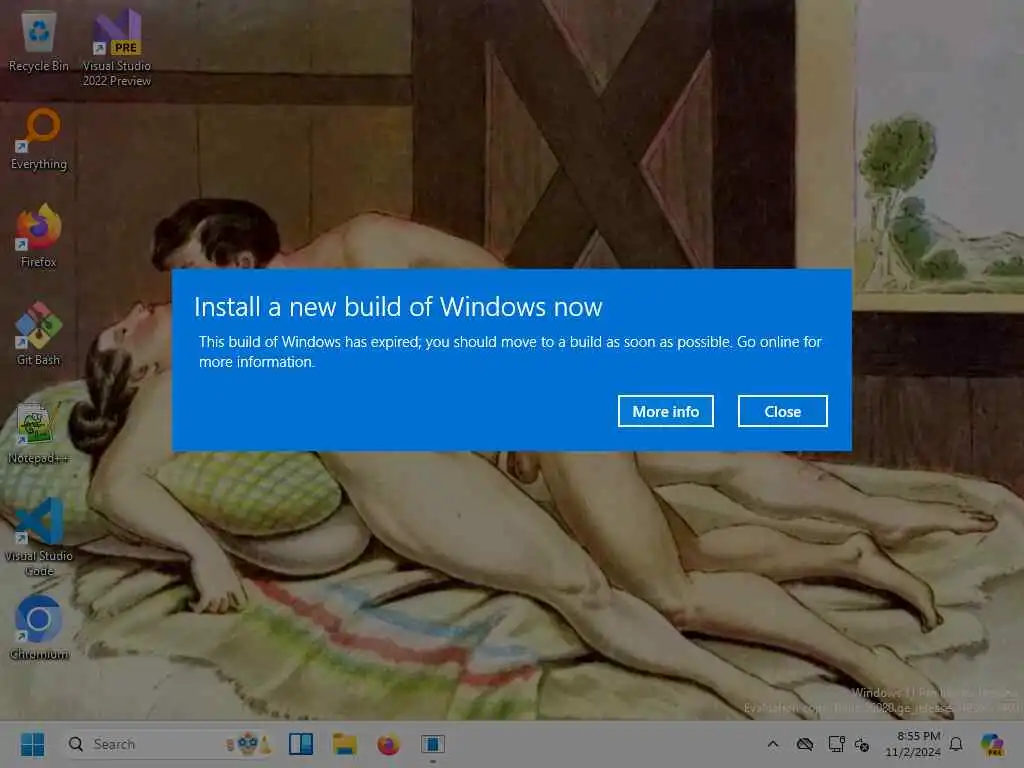This screenshot has height=768, width=1024.
Task: Select the Chromium desktop shortcut
Action: point(39,628)
